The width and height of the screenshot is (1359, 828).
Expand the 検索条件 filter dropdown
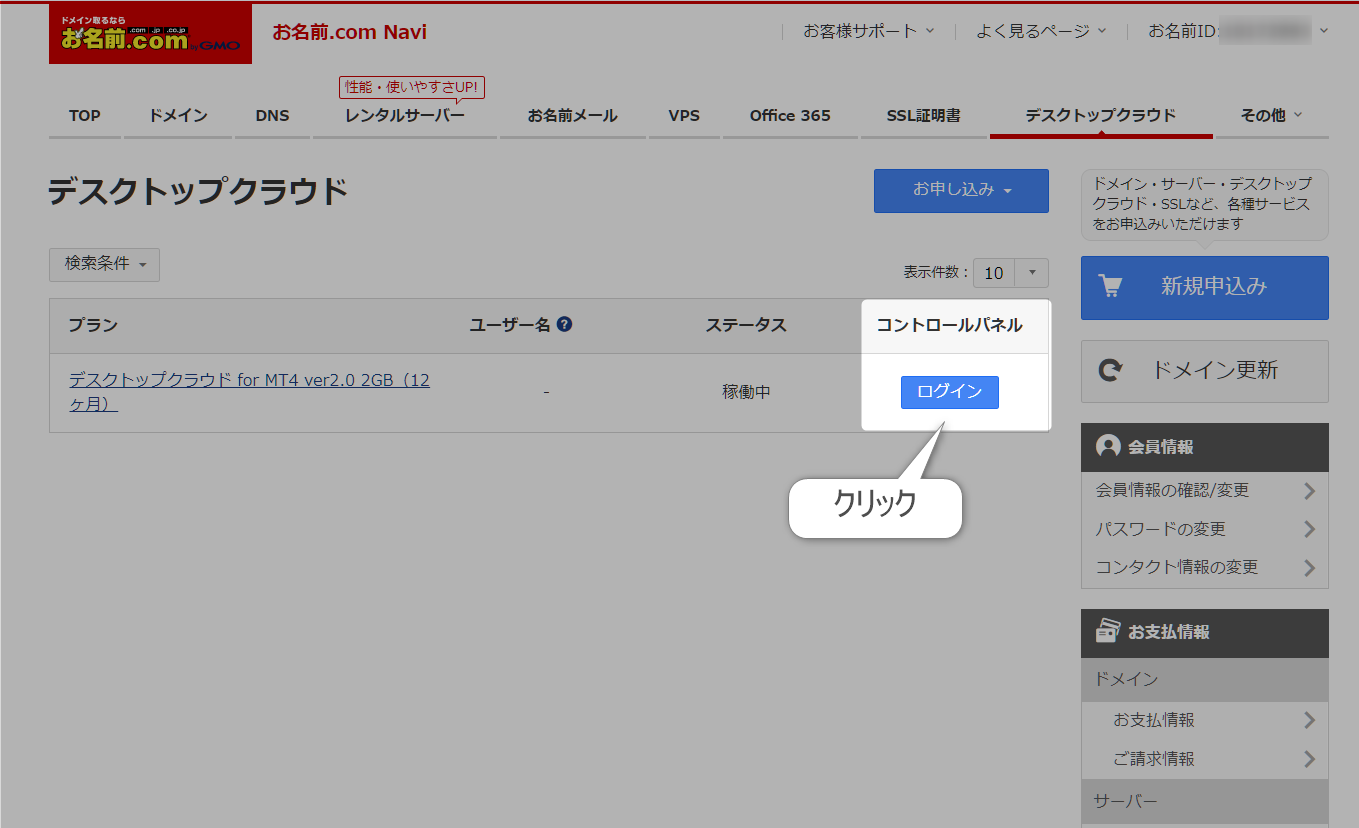104,264
